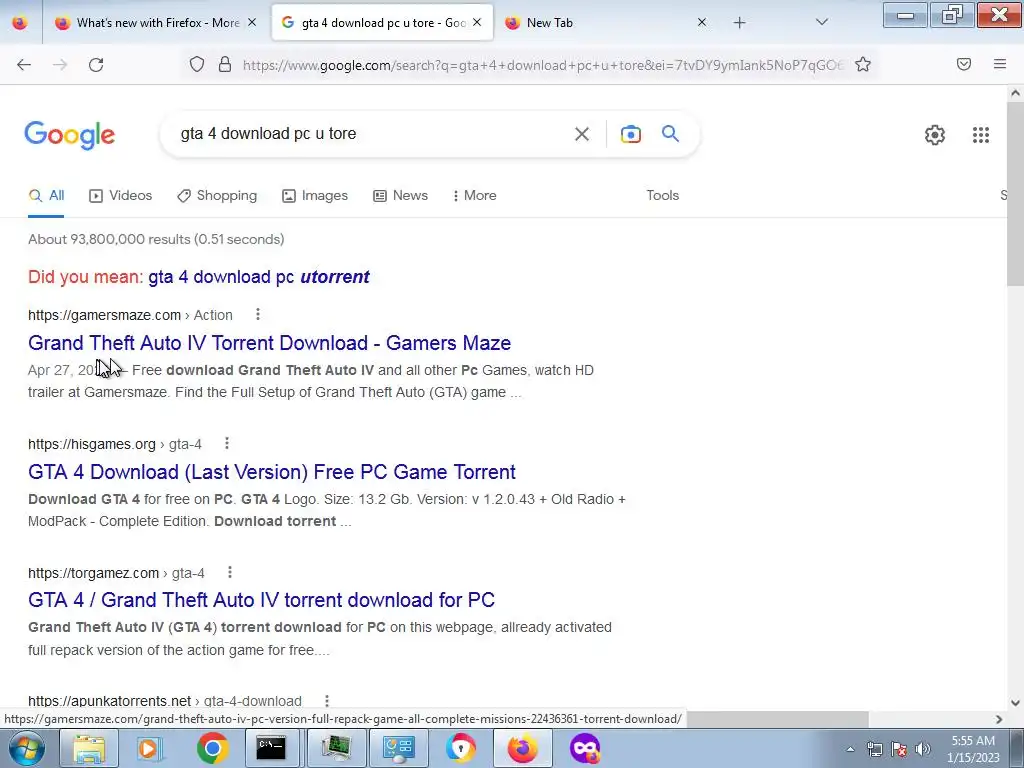Viewport: 1024px width, 768px height.
Task: Open options dots for hisgames.org result
Action: [227, 443]
